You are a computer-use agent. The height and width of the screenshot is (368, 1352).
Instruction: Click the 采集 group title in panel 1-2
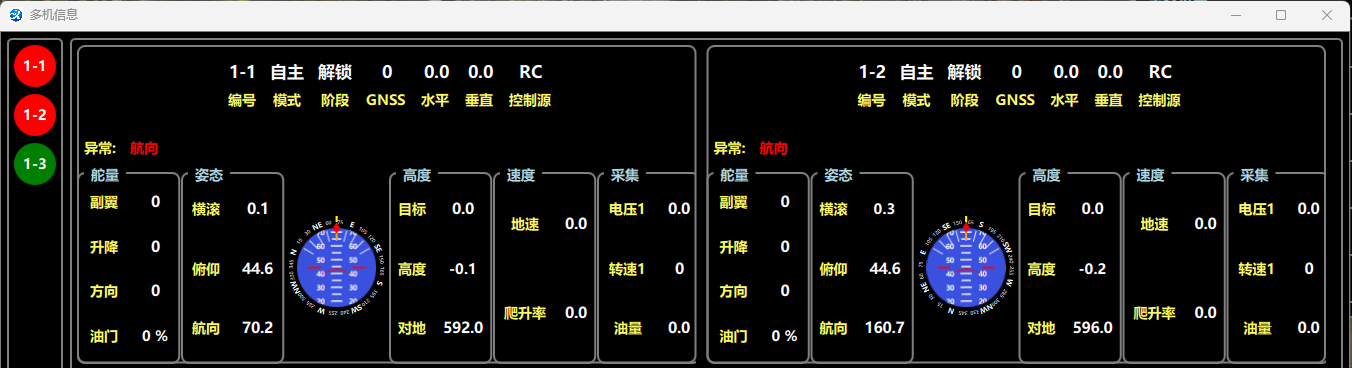point(1254,175)
